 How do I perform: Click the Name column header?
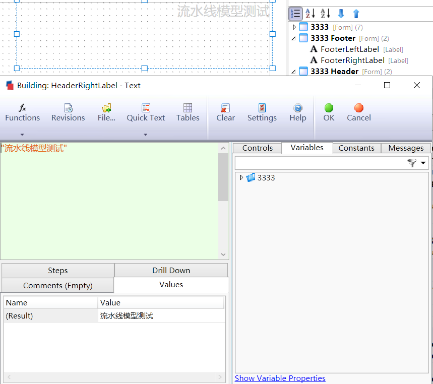click(51, 303)
